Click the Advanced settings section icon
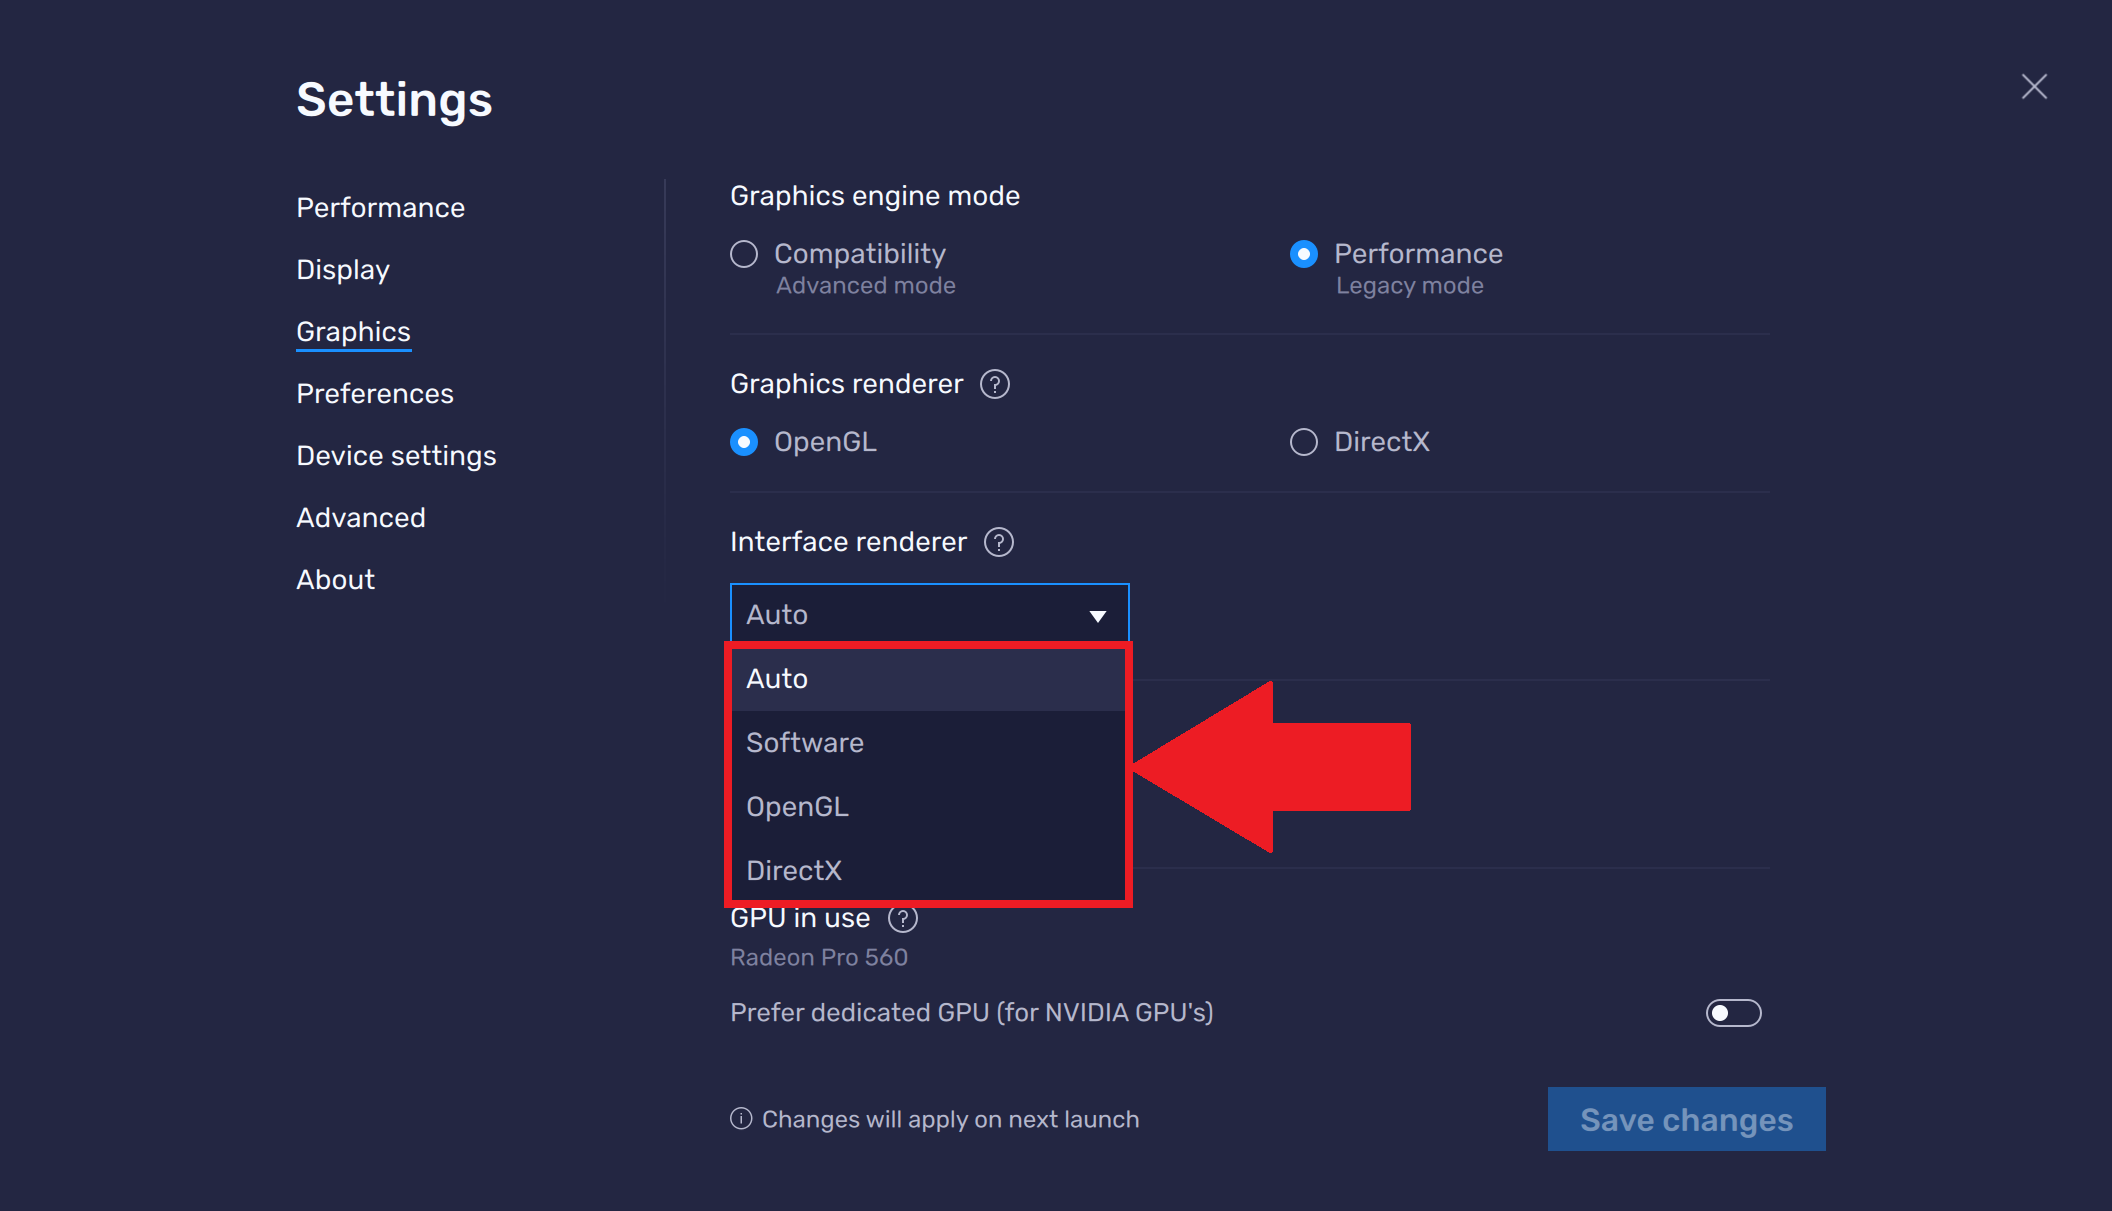Image resolution: width=2112 pixels, height=1211 pixels. point(360,518)
